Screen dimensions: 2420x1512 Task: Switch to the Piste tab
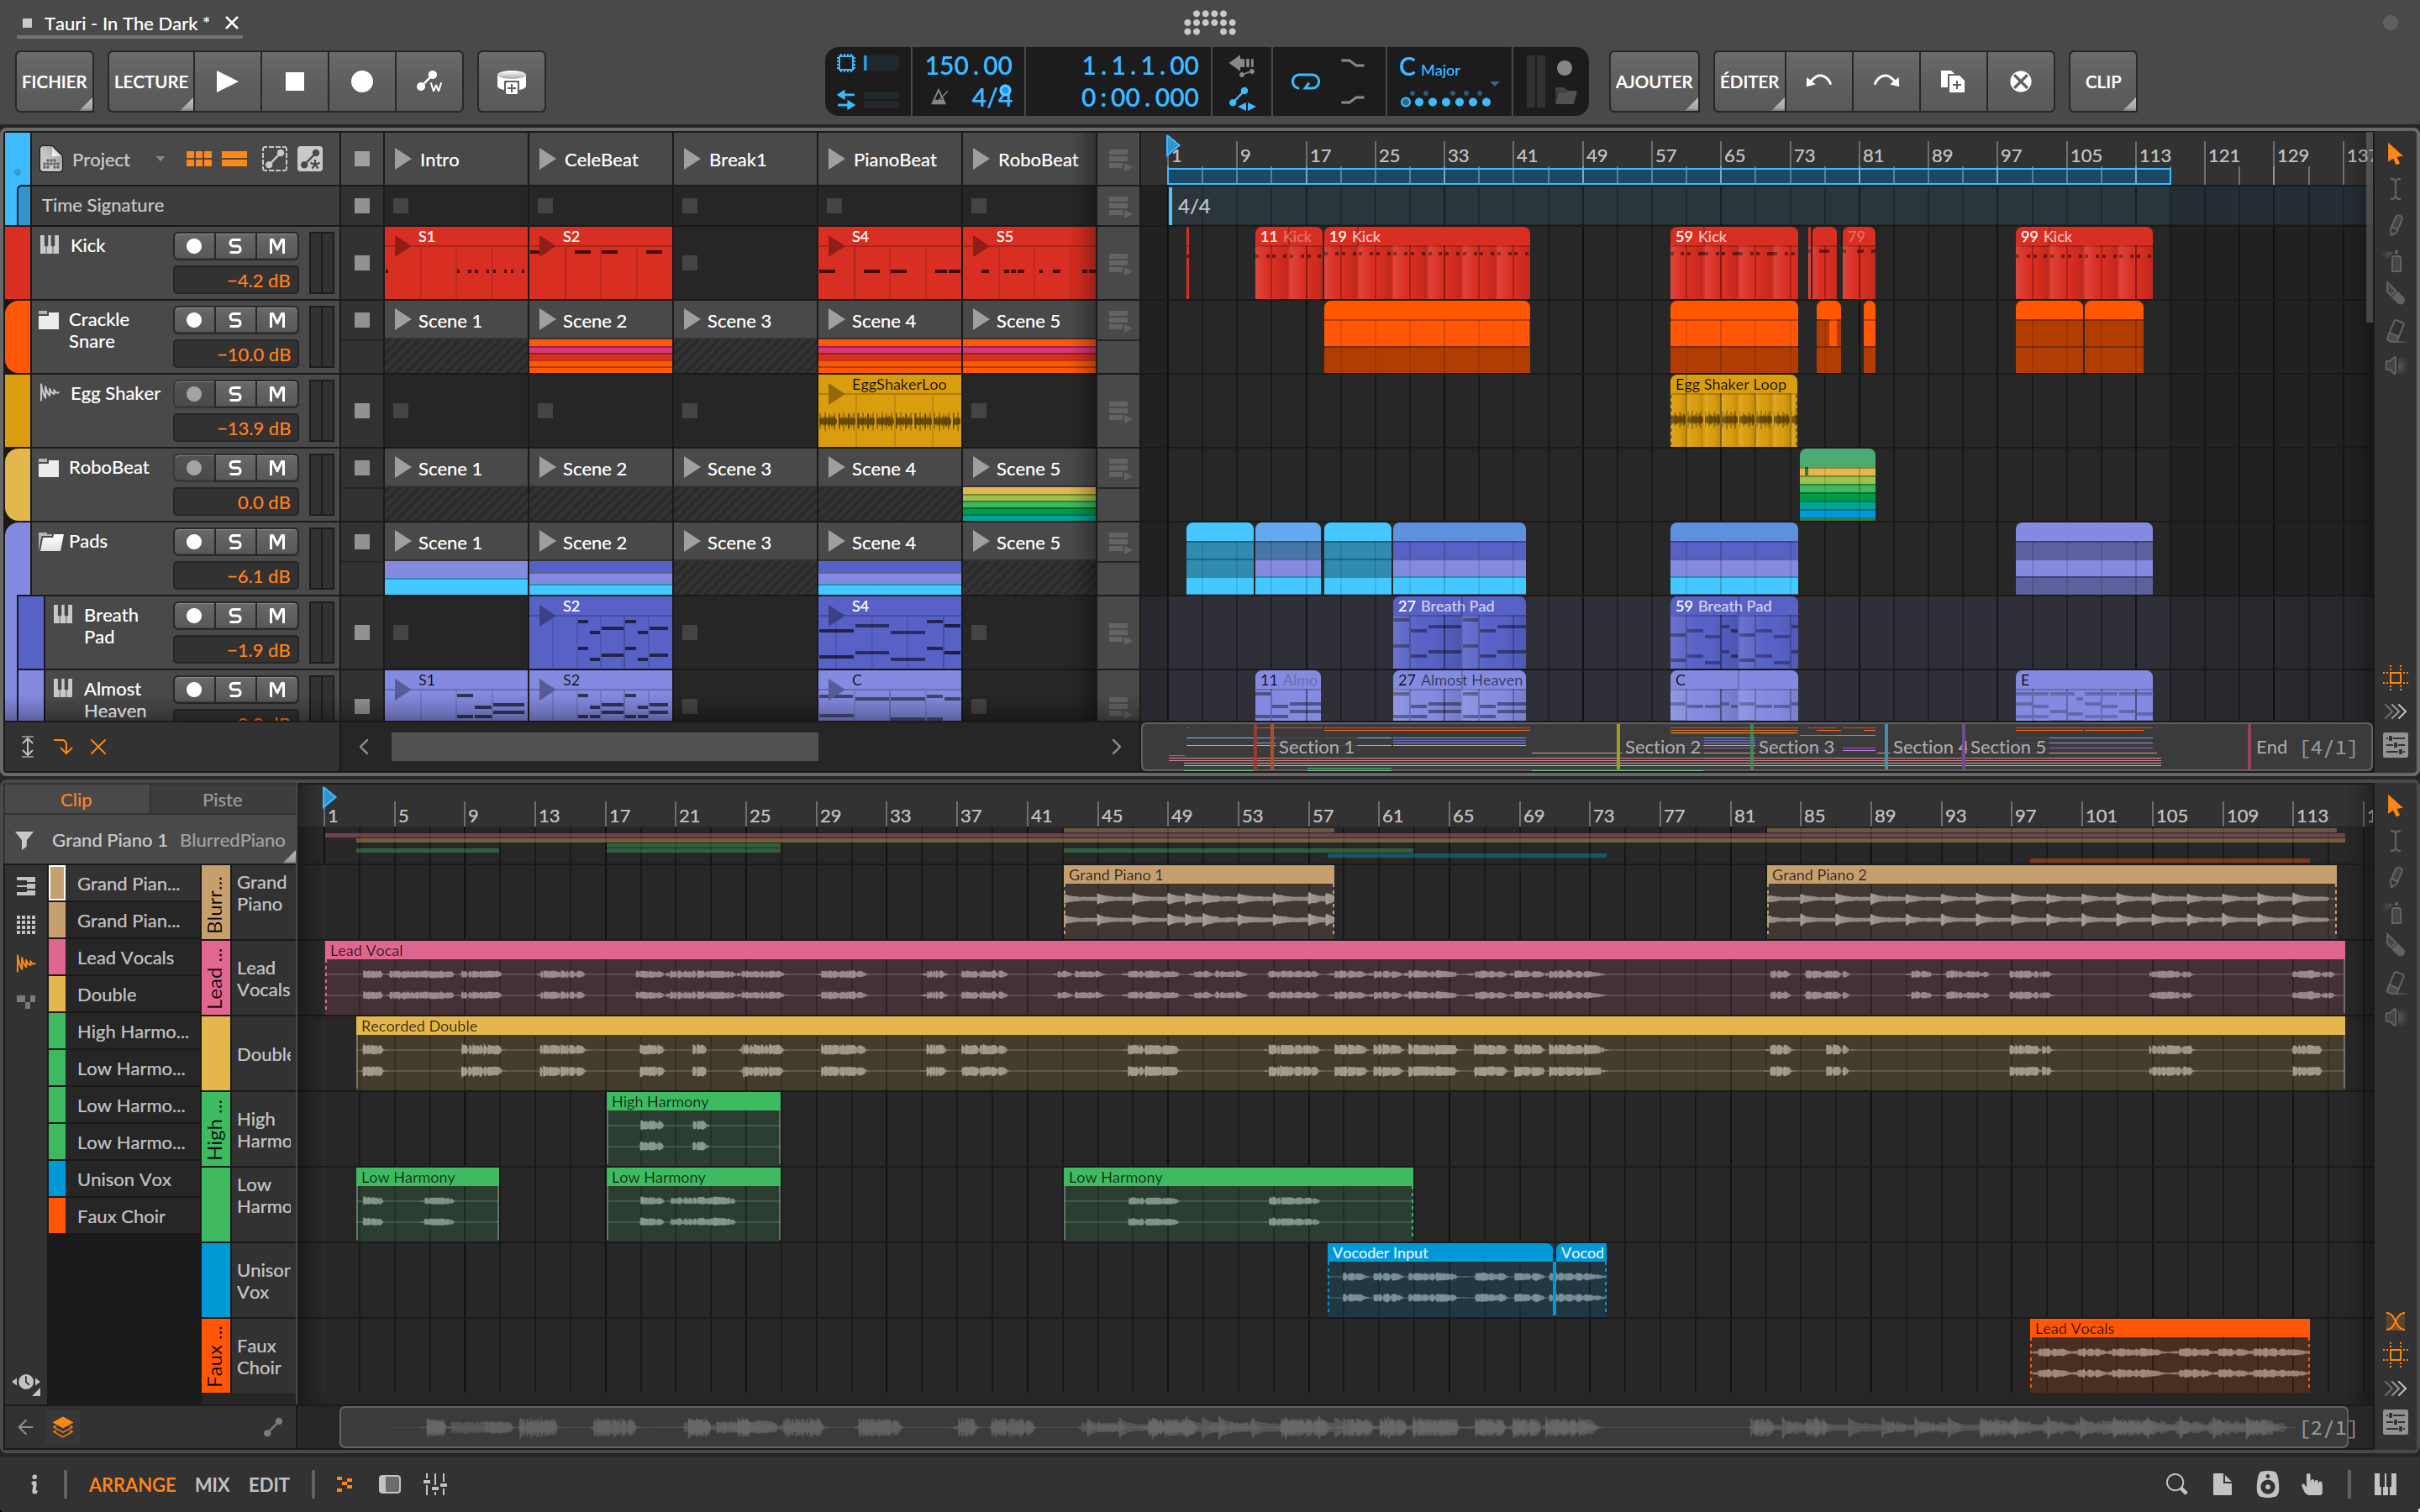pos(221,799)
